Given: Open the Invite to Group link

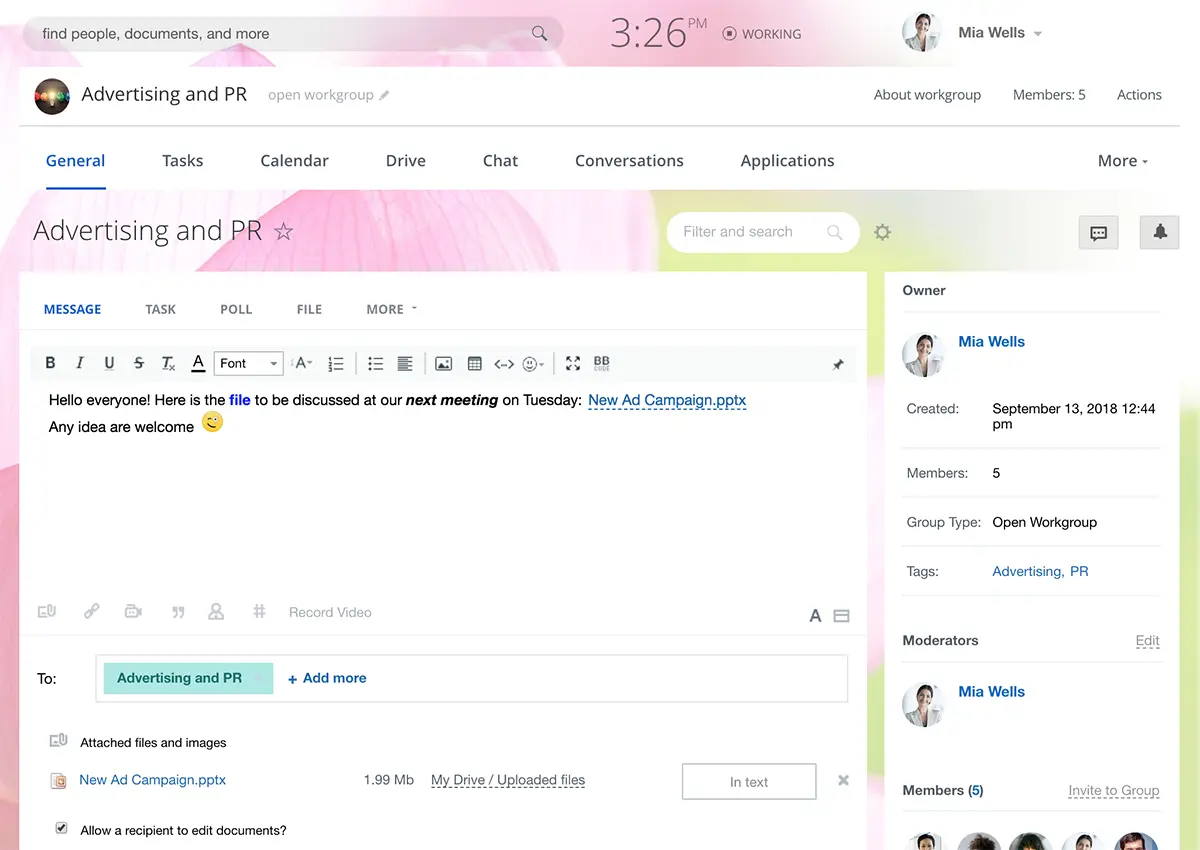Looking at the screenshot, I should (1113, 791).
